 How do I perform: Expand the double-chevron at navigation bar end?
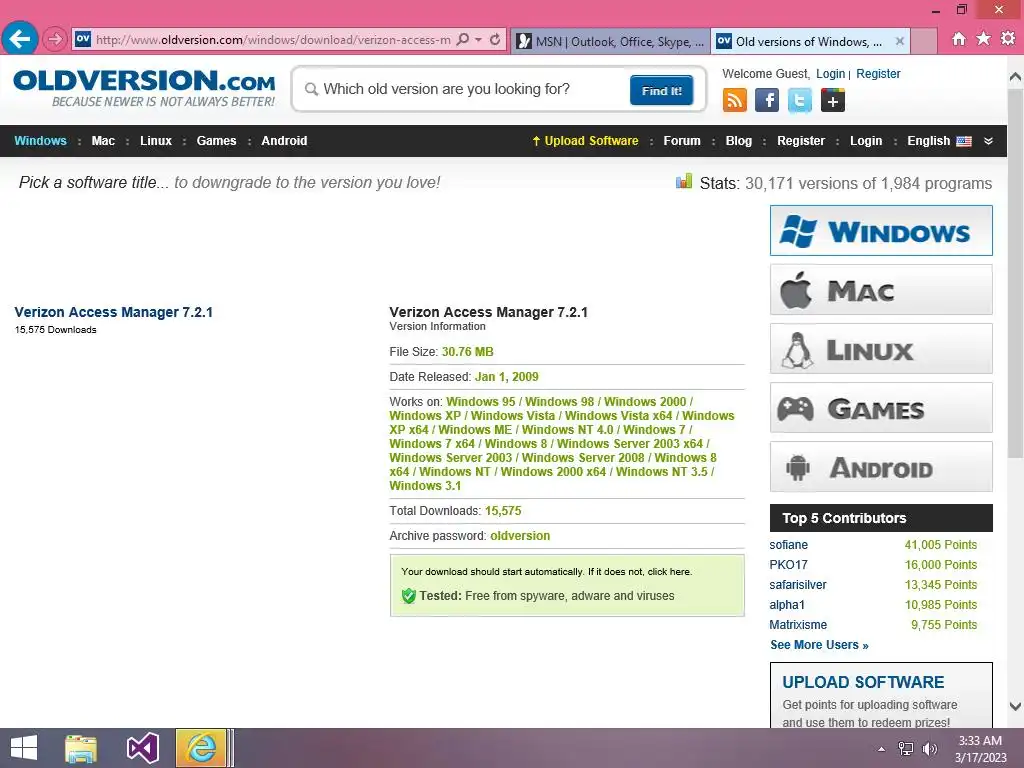(x=988, y=141)
